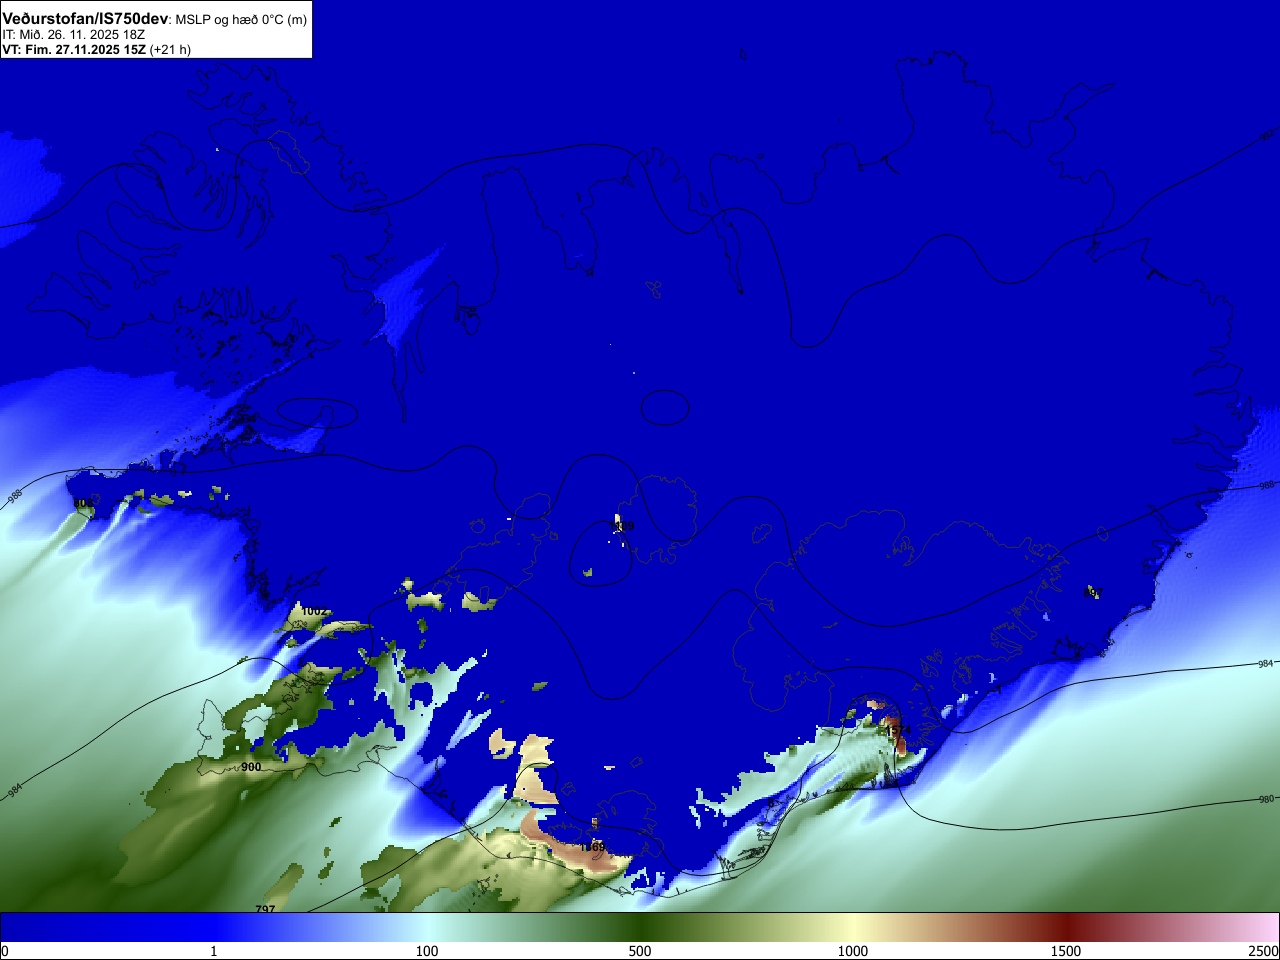
Task: Click the colorbar tick label 0
Action: 5,951
